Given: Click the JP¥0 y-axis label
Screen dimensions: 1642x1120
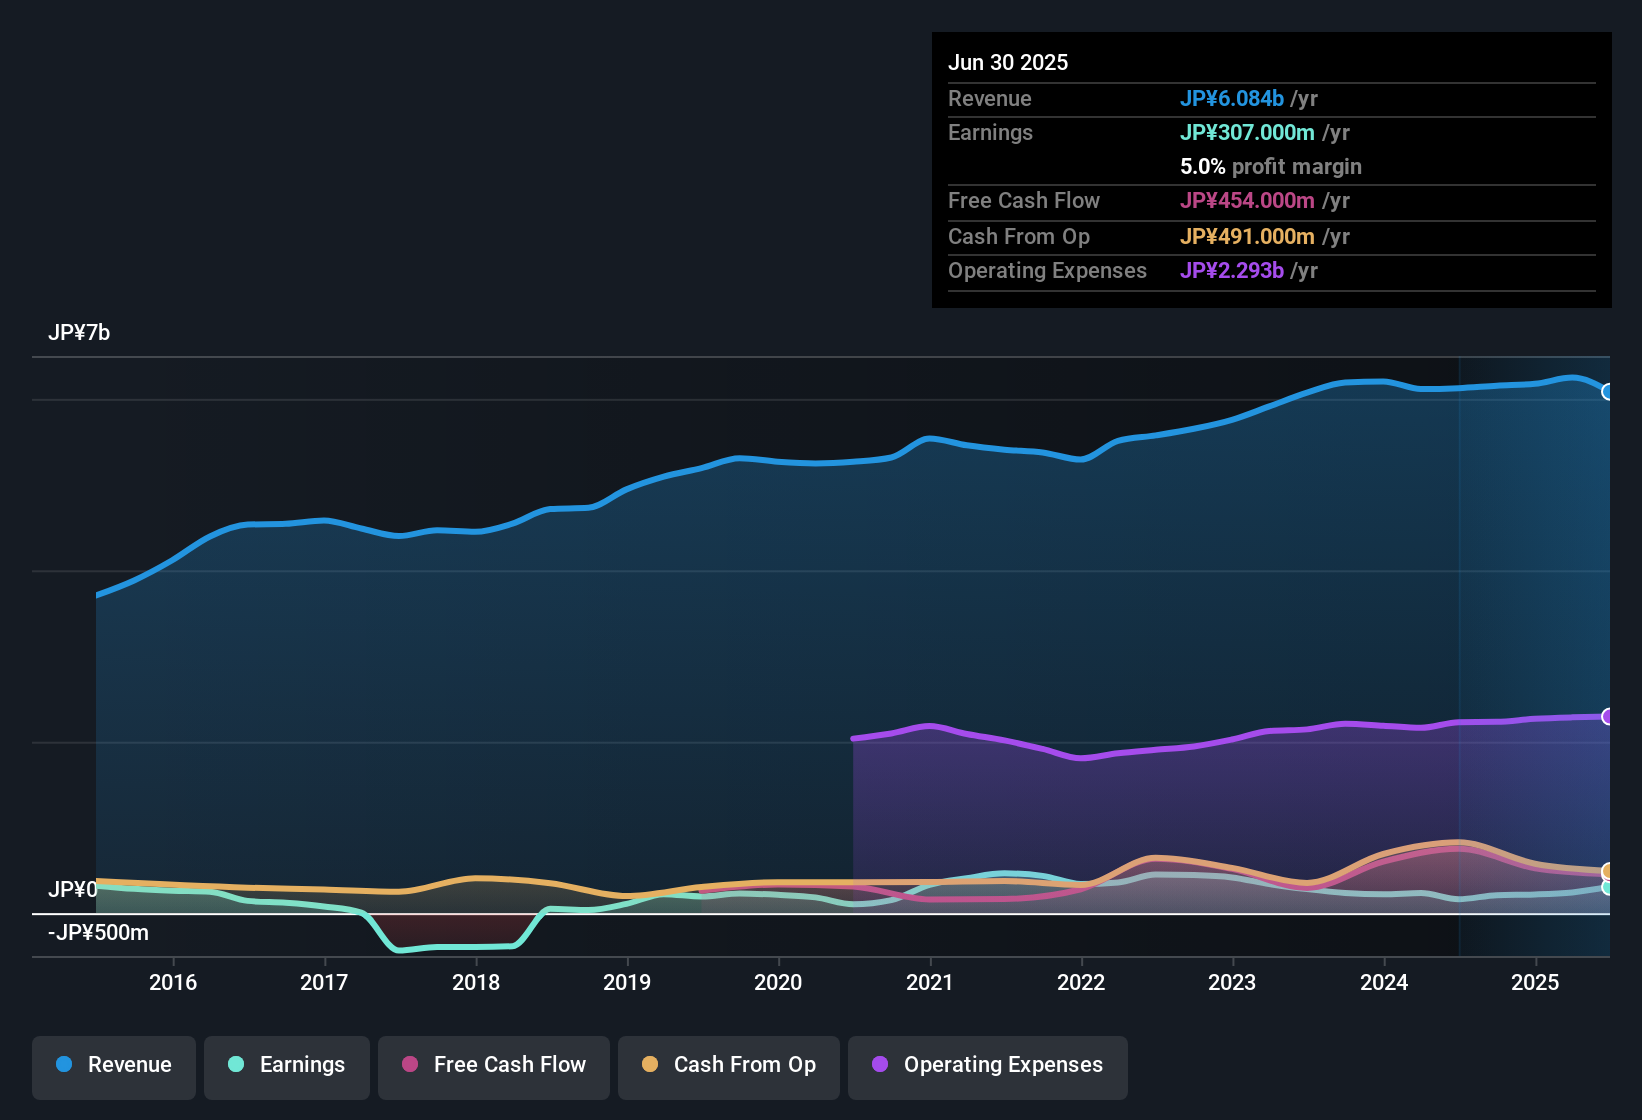Looking at the screenshot, I should 73,889.
